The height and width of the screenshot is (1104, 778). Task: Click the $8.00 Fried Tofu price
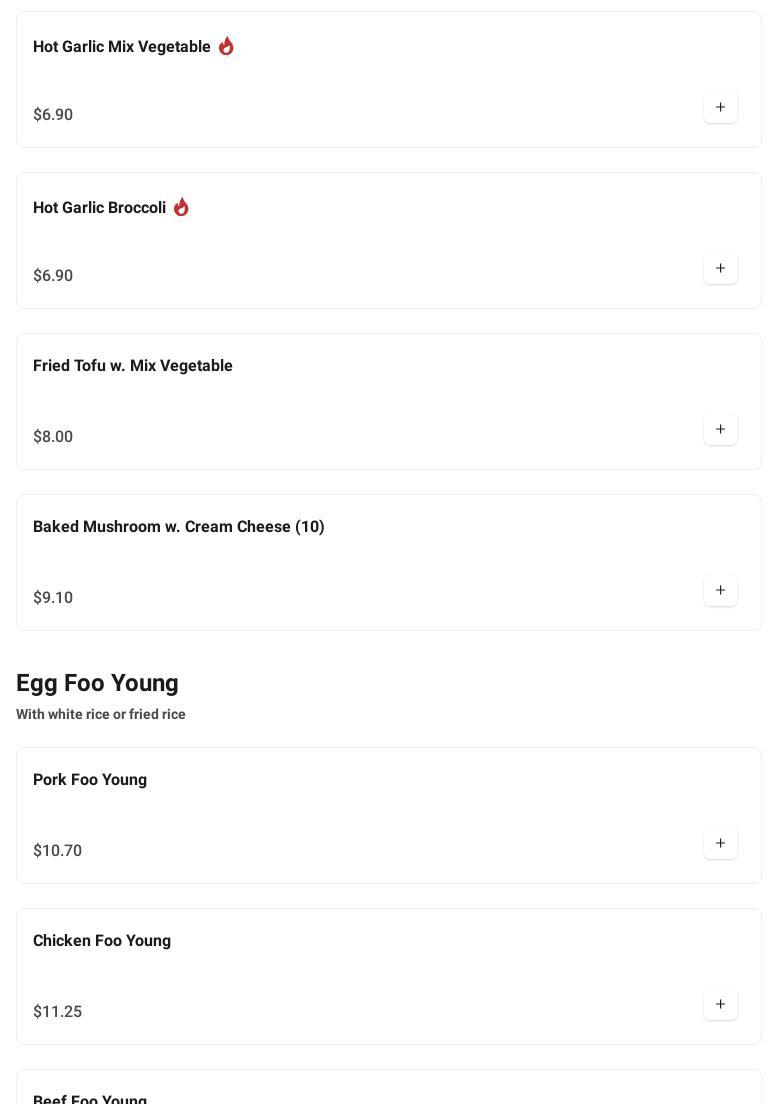point(53,437)
